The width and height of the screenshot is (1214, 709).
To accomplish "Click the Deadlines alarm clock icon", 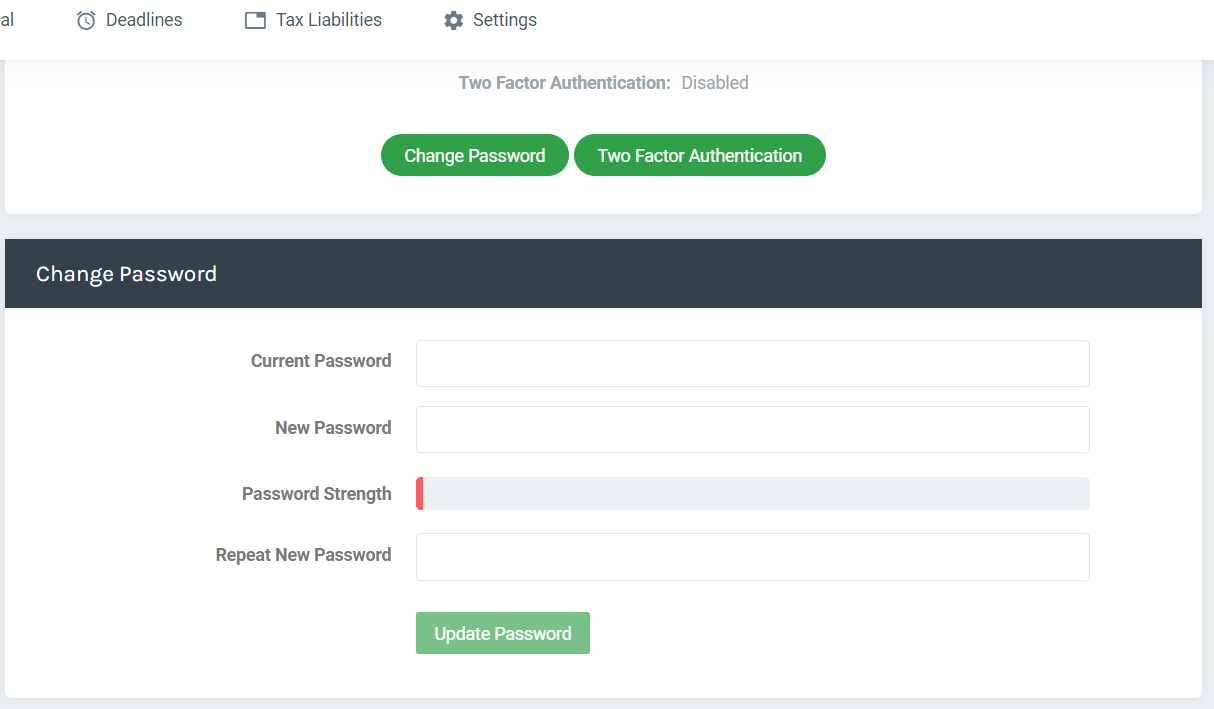I will 86,20.
